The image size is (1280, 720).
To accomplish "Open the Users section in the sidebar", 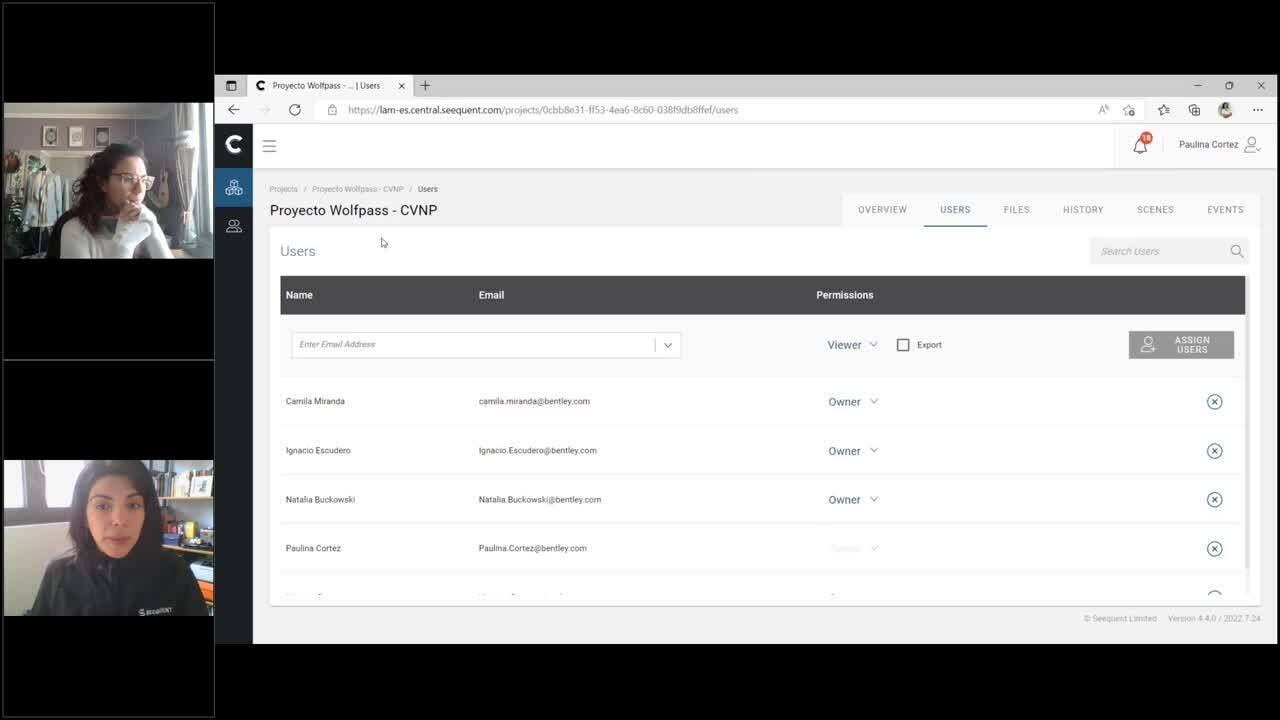I will click(x=234, y=227).
